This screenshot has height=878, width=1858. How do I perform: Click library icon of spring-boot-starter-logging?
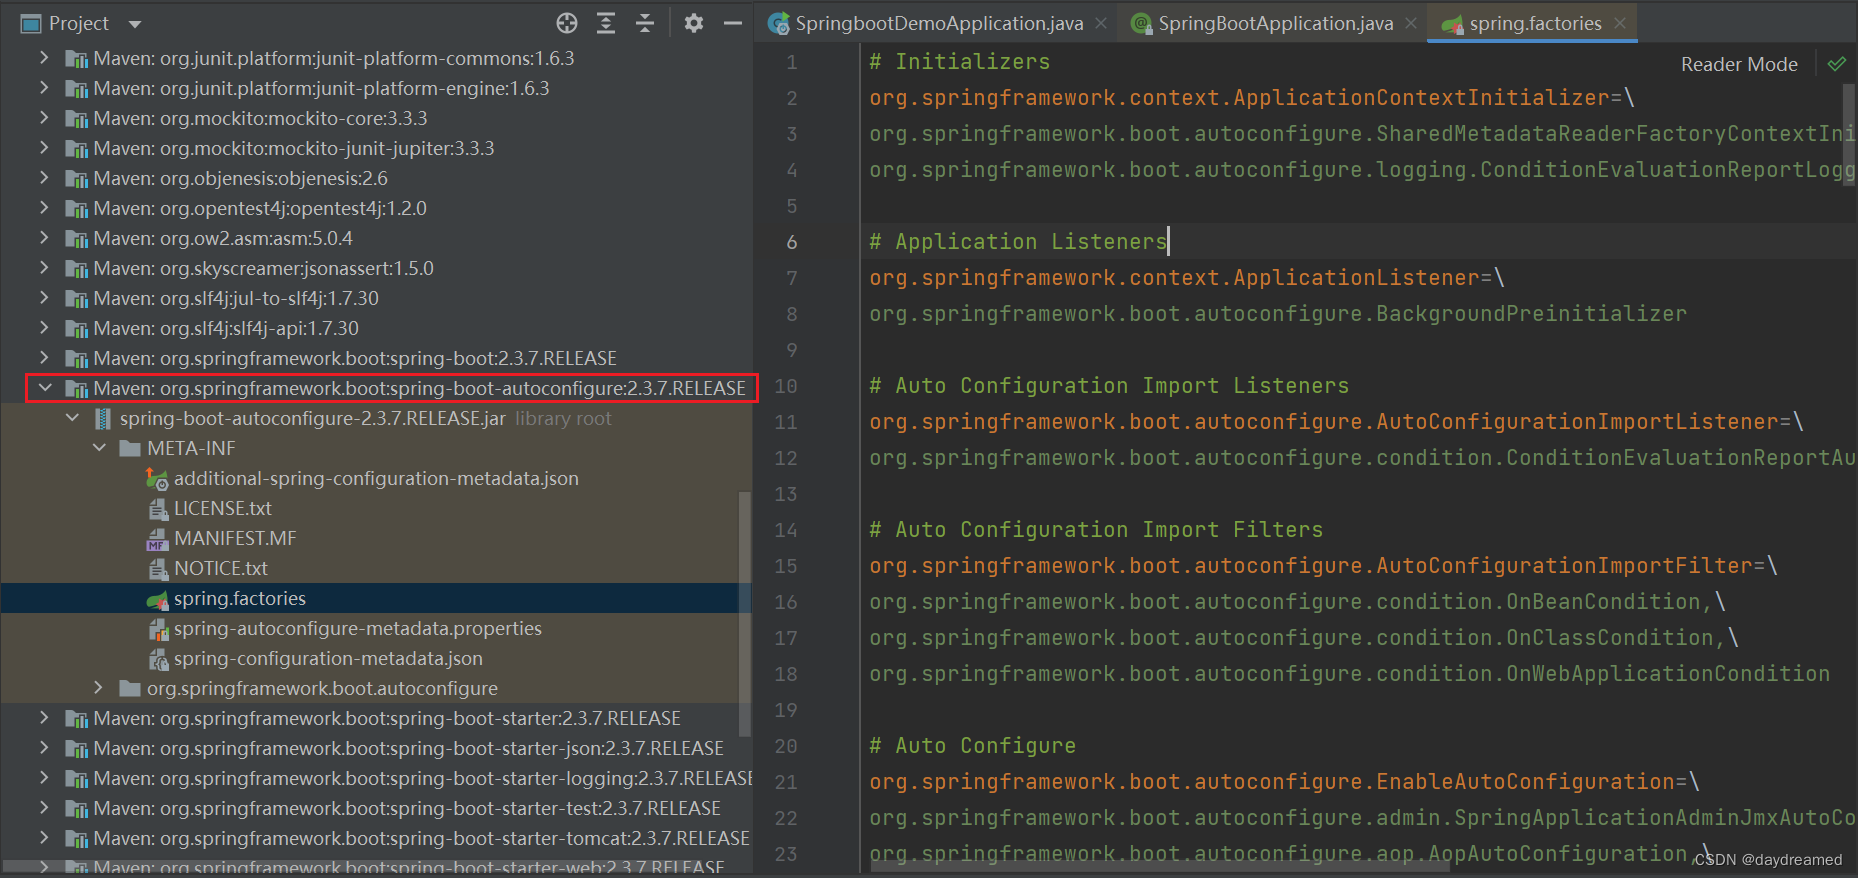click(x=76, y=779)
